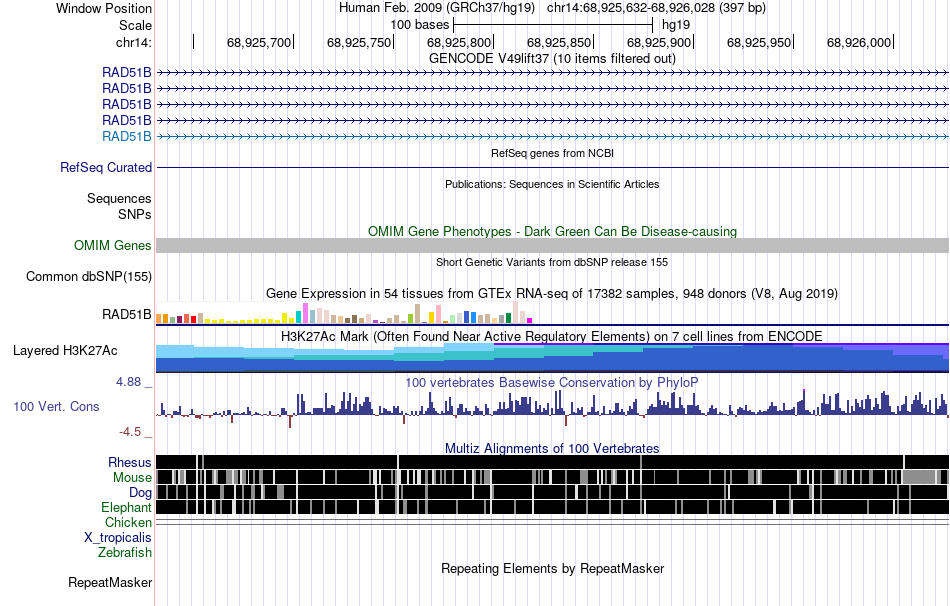The height and width of the screenshot is (606, 950).
Task: Click the Elephant alignment label
Action: pyautogui.click(x=127, y=508)
